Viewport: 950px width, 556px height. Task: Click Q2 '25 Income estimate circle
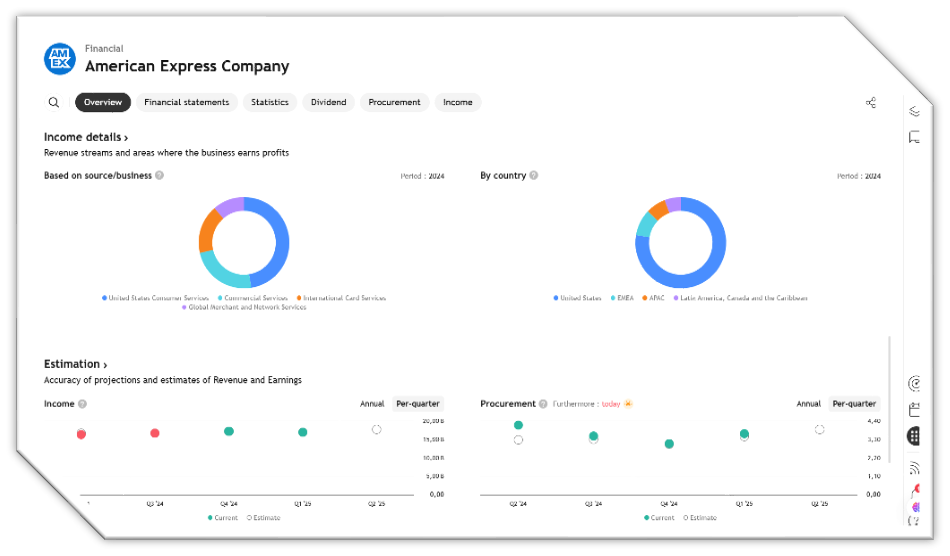[x=376, y=429]
